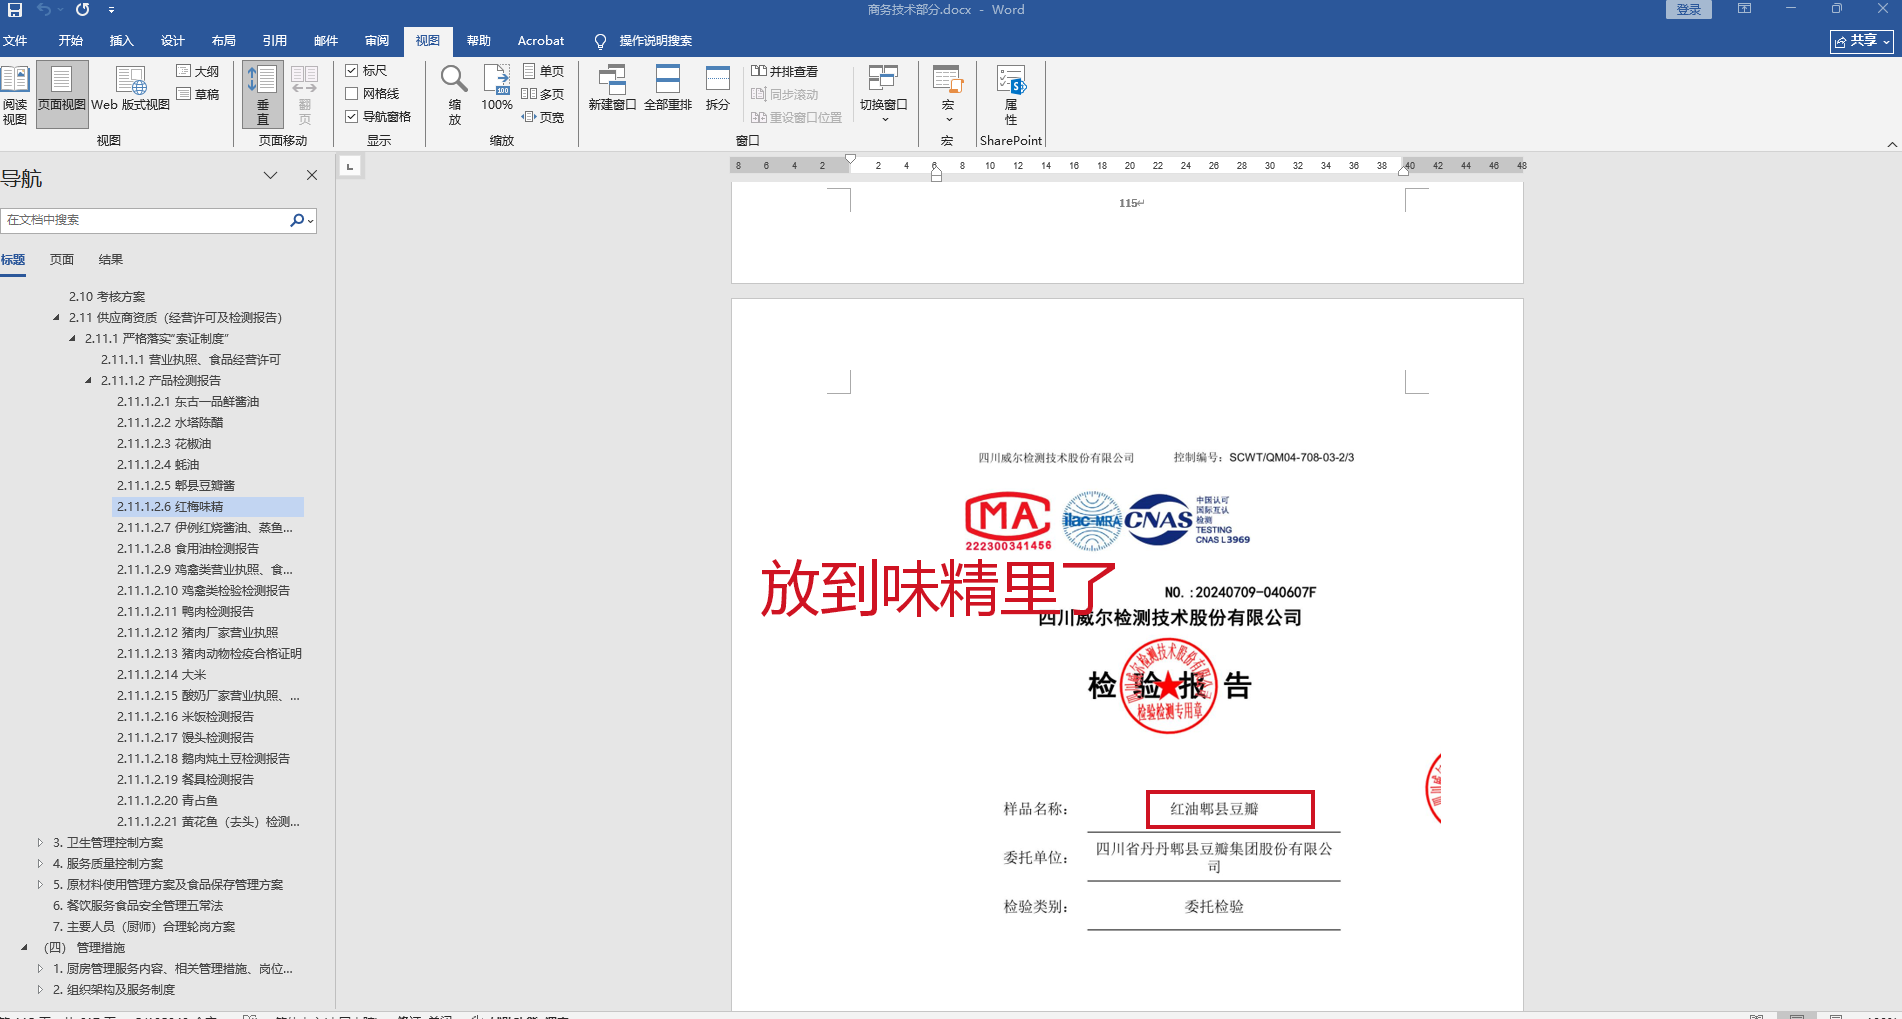Open the 导航 pane task options arrow
Image resolution: width=1902 pixels, height=1019 pixels.
[270, 175]
